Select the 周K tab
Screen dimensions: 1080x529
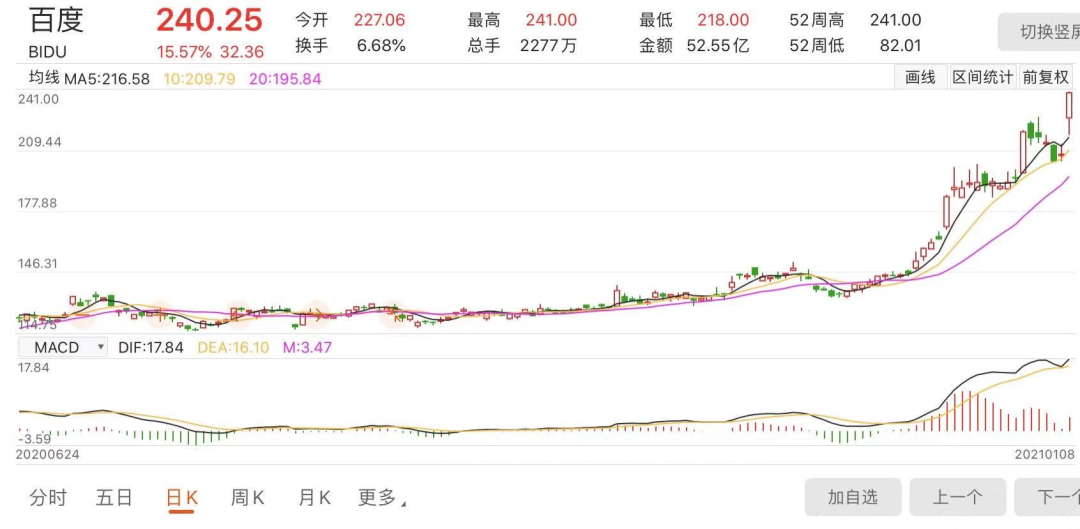[247, 497]
